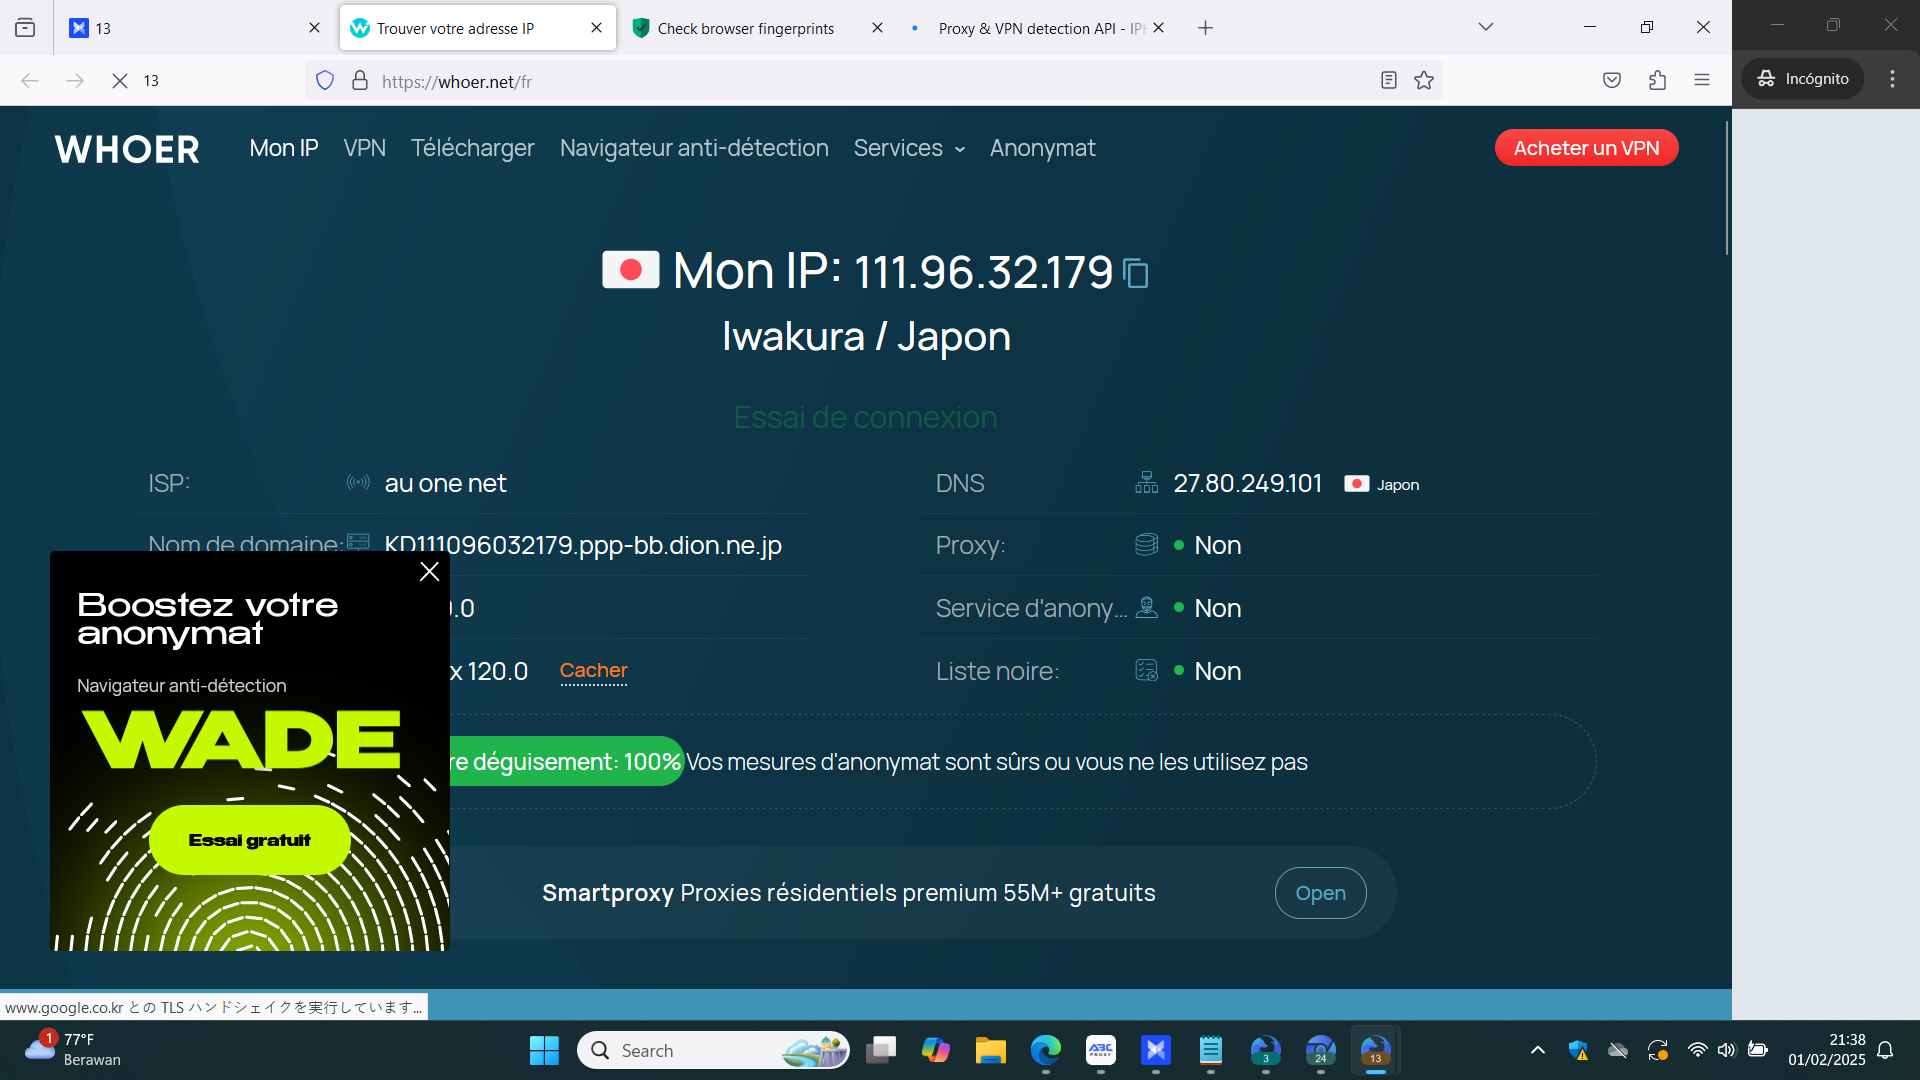Copy the IP address with copy icon
The width and height of the screenshot is (1920, 1080).
click(x=1136, y=273)
